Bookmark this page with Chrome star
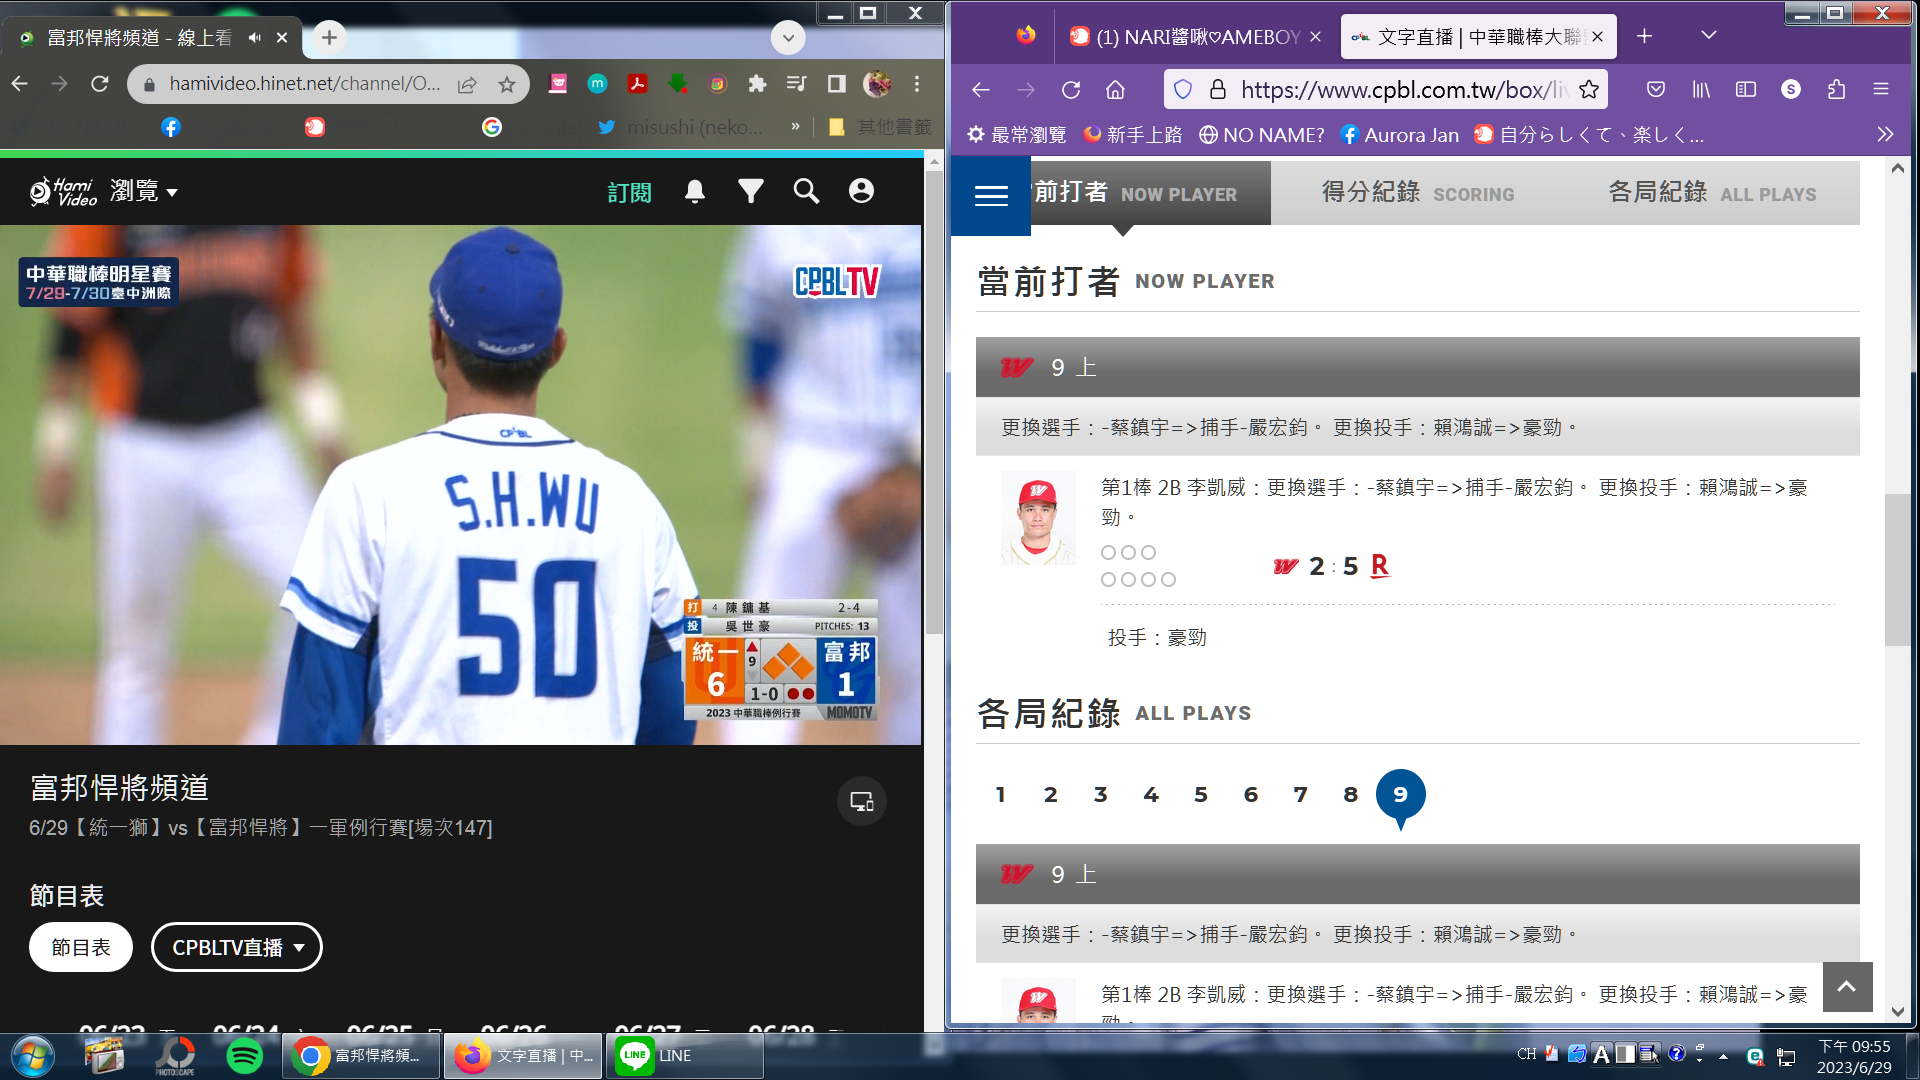 pos(507,84)
